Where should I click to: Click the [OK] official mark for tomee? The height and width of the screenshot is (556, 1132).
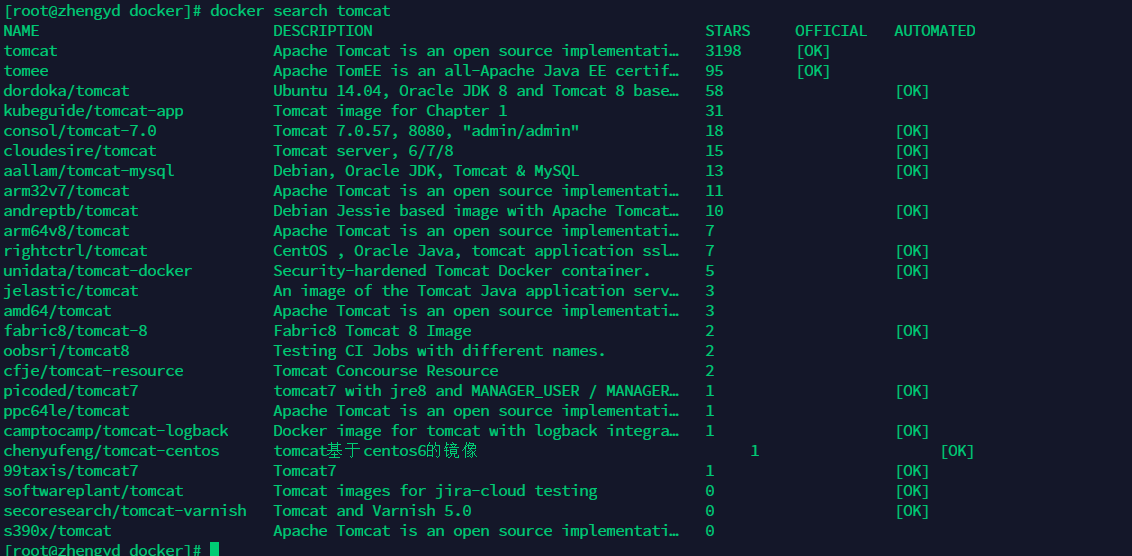tap(813, 71)
